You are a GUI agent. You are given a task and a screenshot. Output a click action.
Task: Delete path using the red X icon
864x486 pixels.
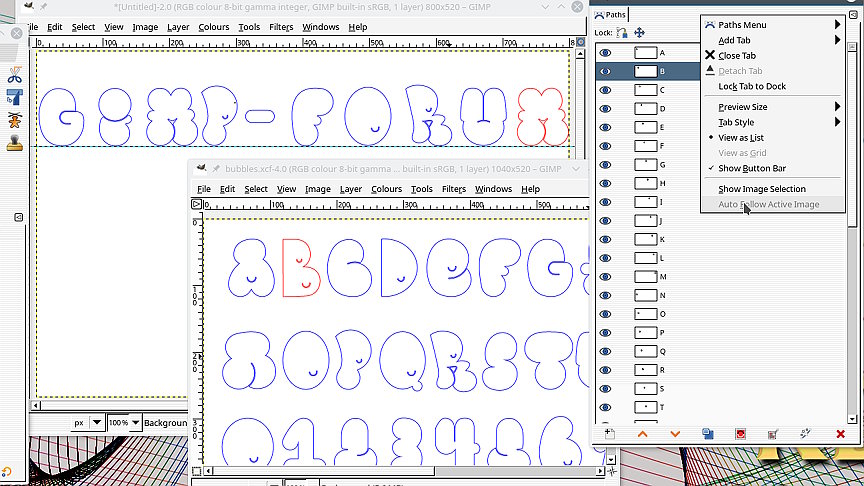(840, 434)
